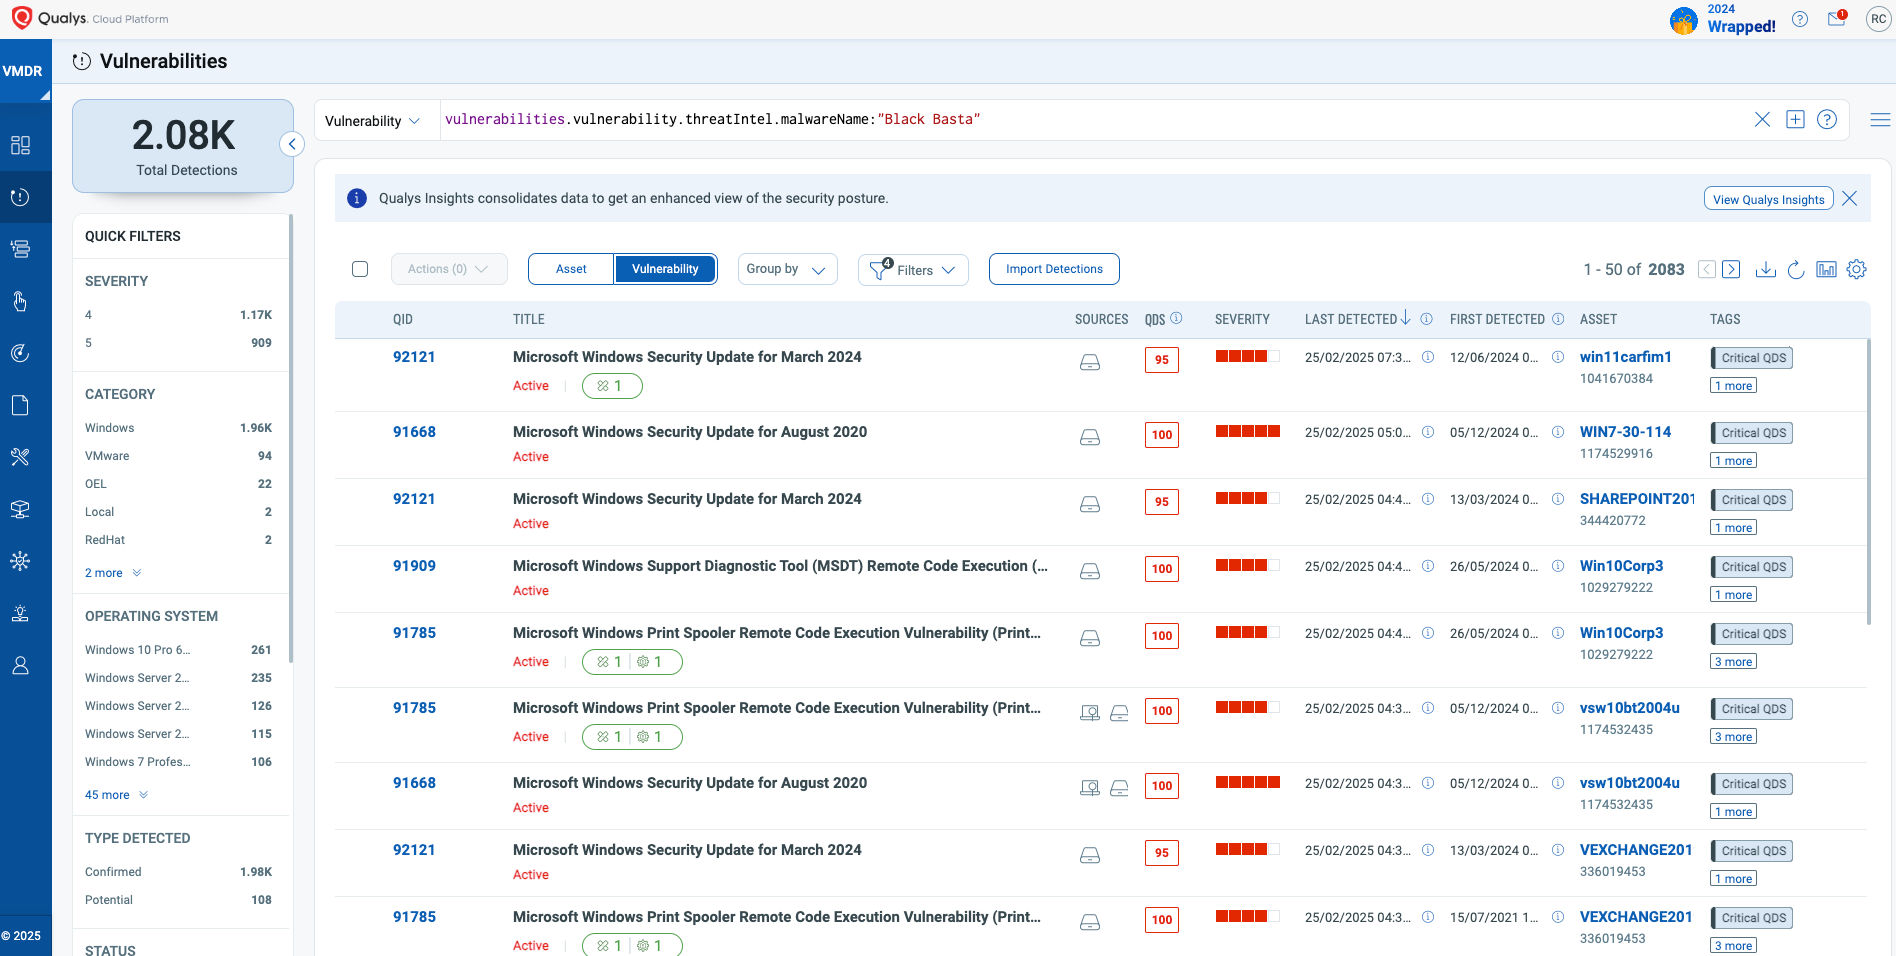The height and width of the screenshot is (956, 1896).
Task: Sort by QID column header
Action: click(x=403, y=319)
